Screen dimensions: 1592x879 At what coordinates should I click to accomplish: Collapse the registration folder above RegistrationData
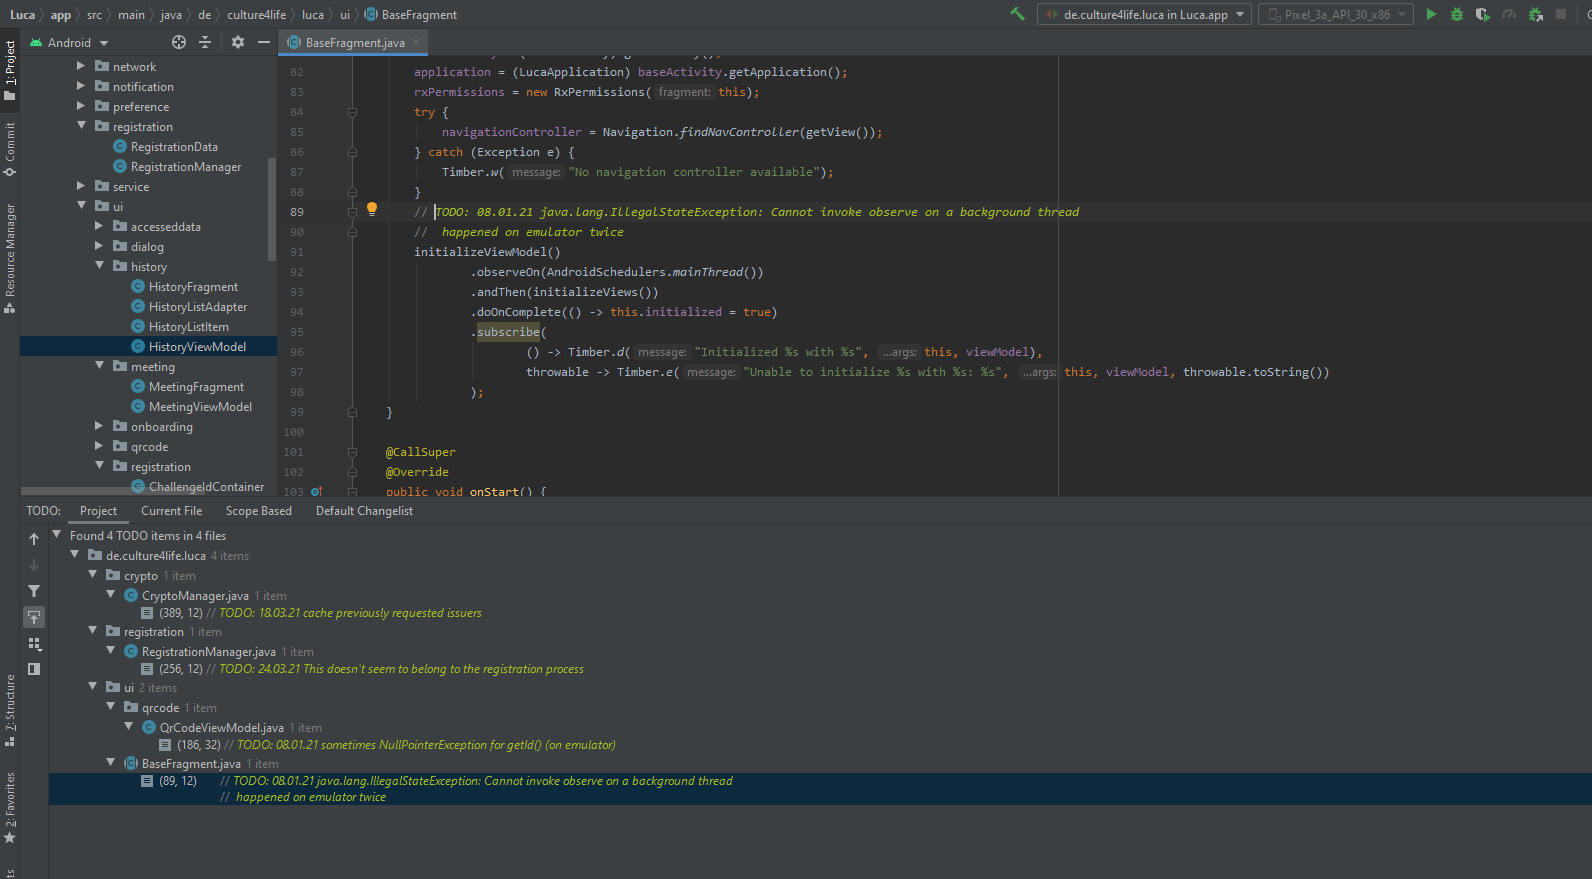click(81, 126)
